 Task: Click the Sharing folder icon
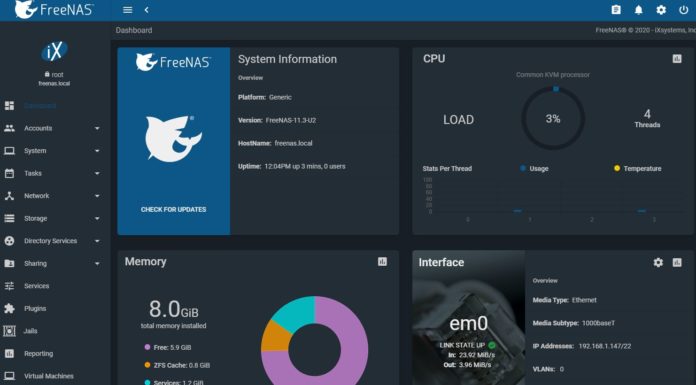tap(9, 263)
